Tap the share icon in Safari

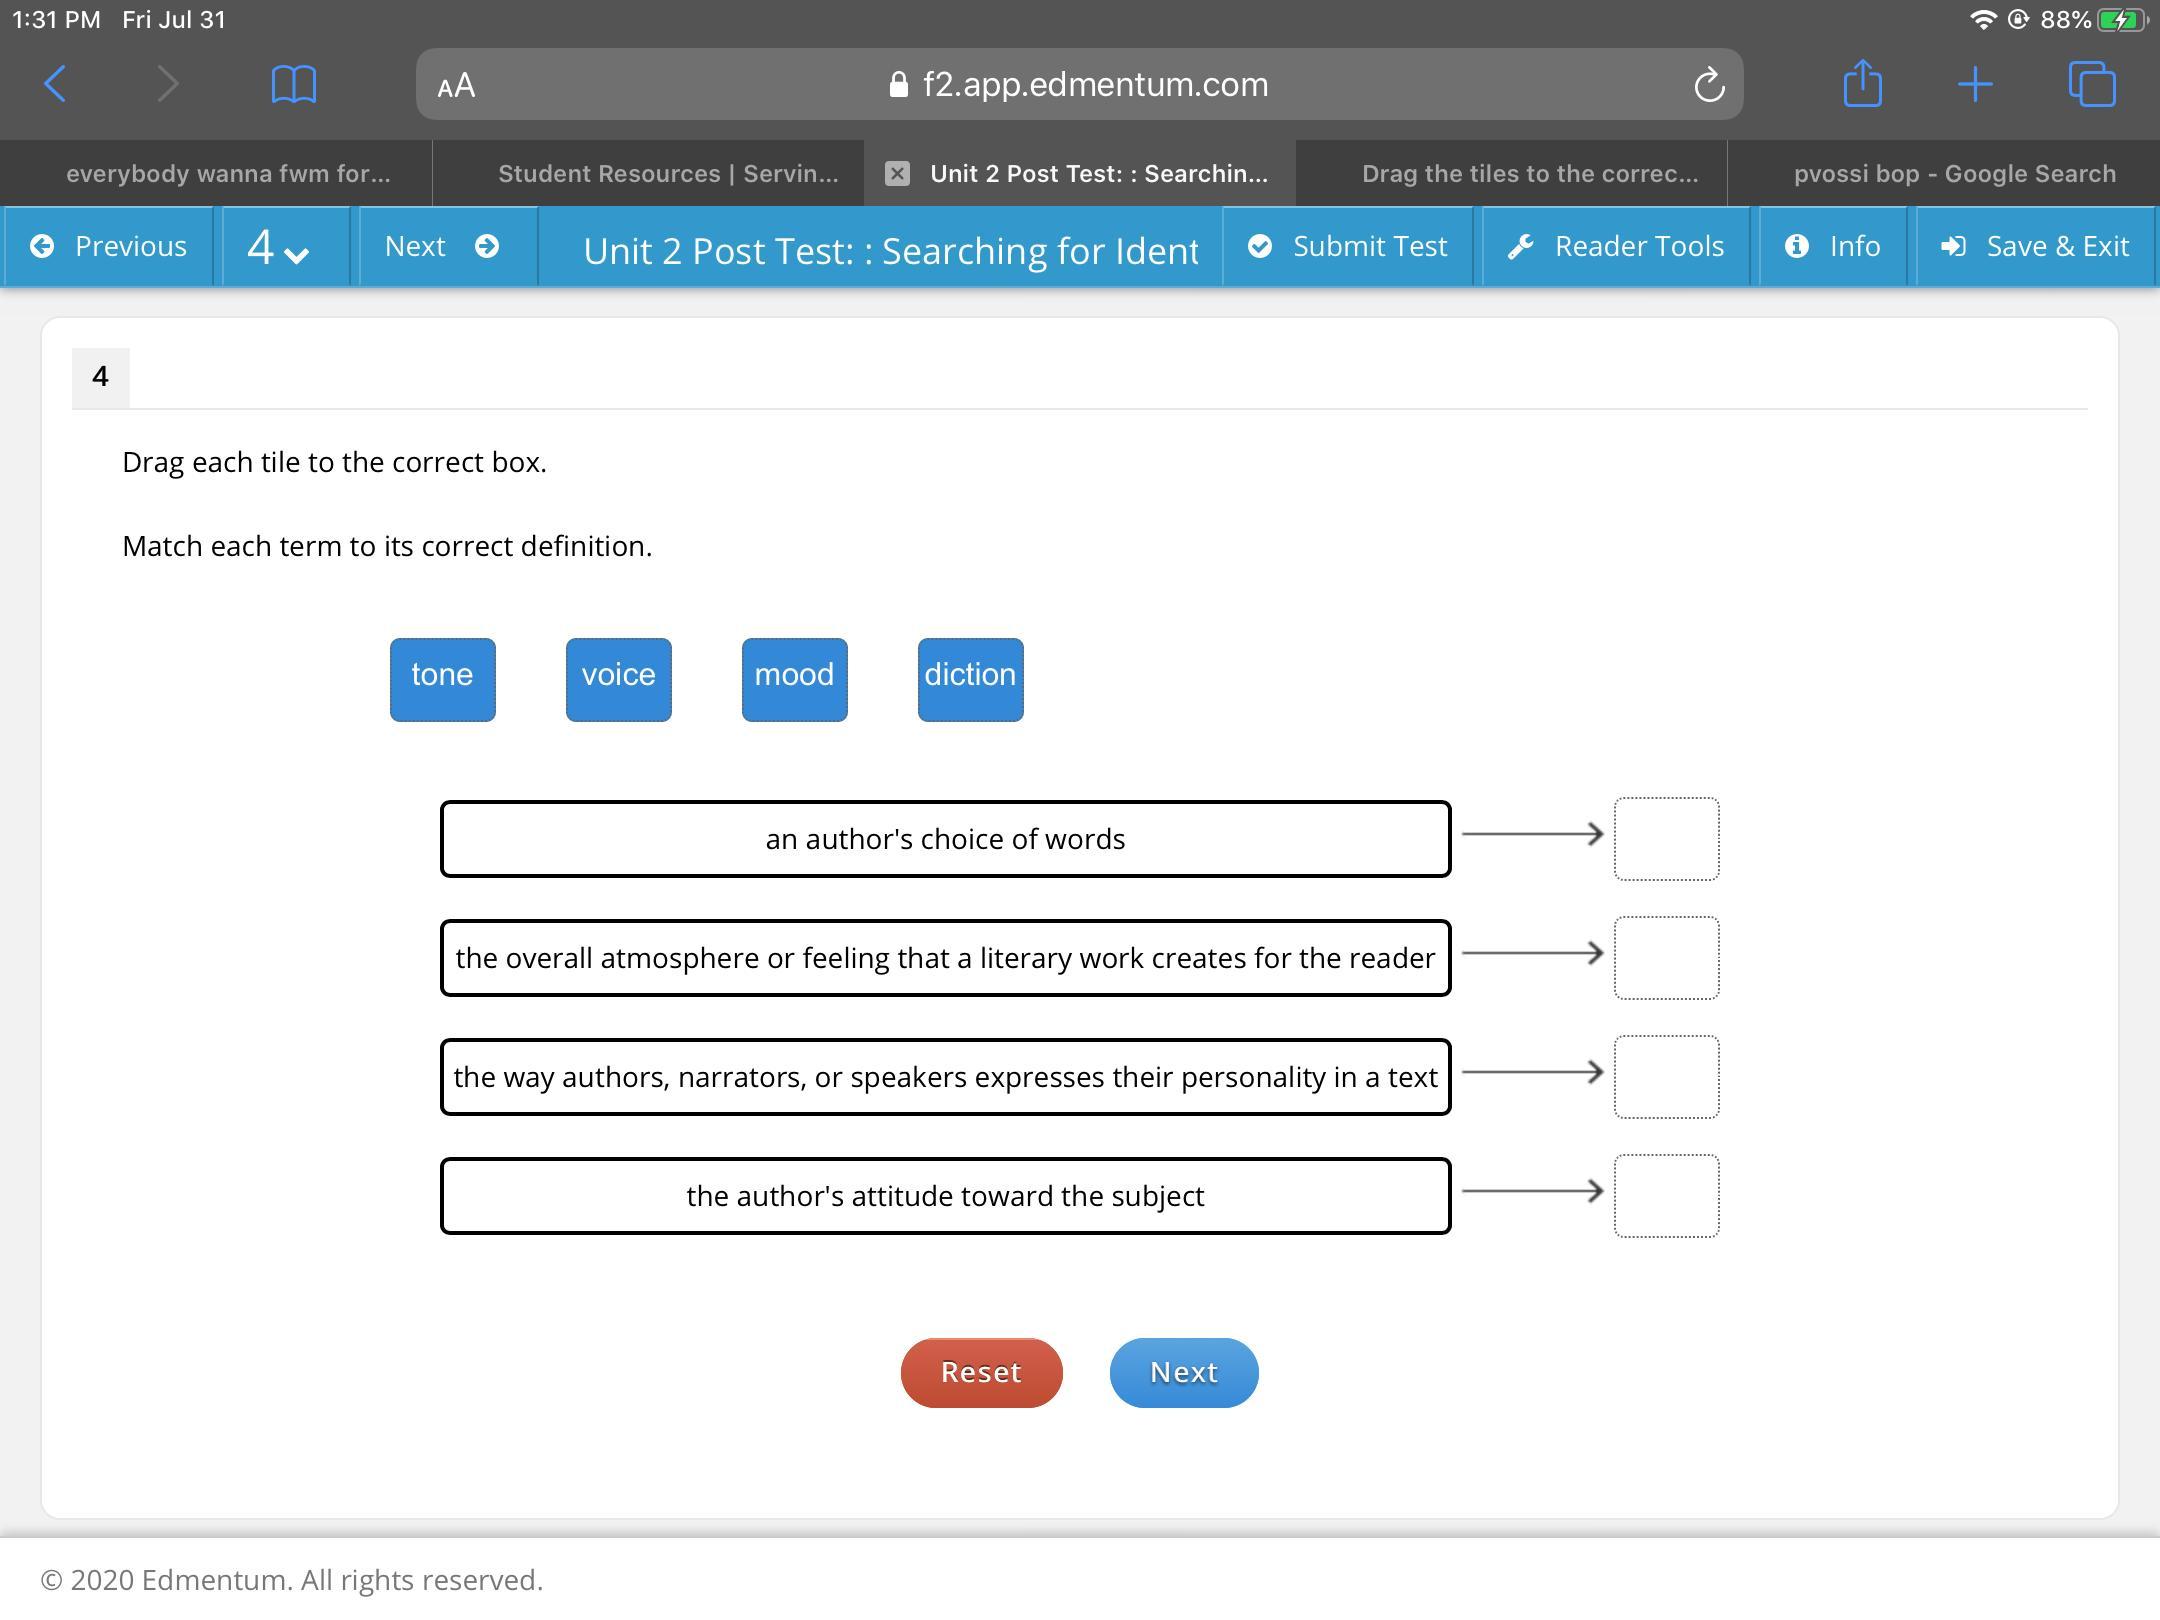tap(1862, 84)
